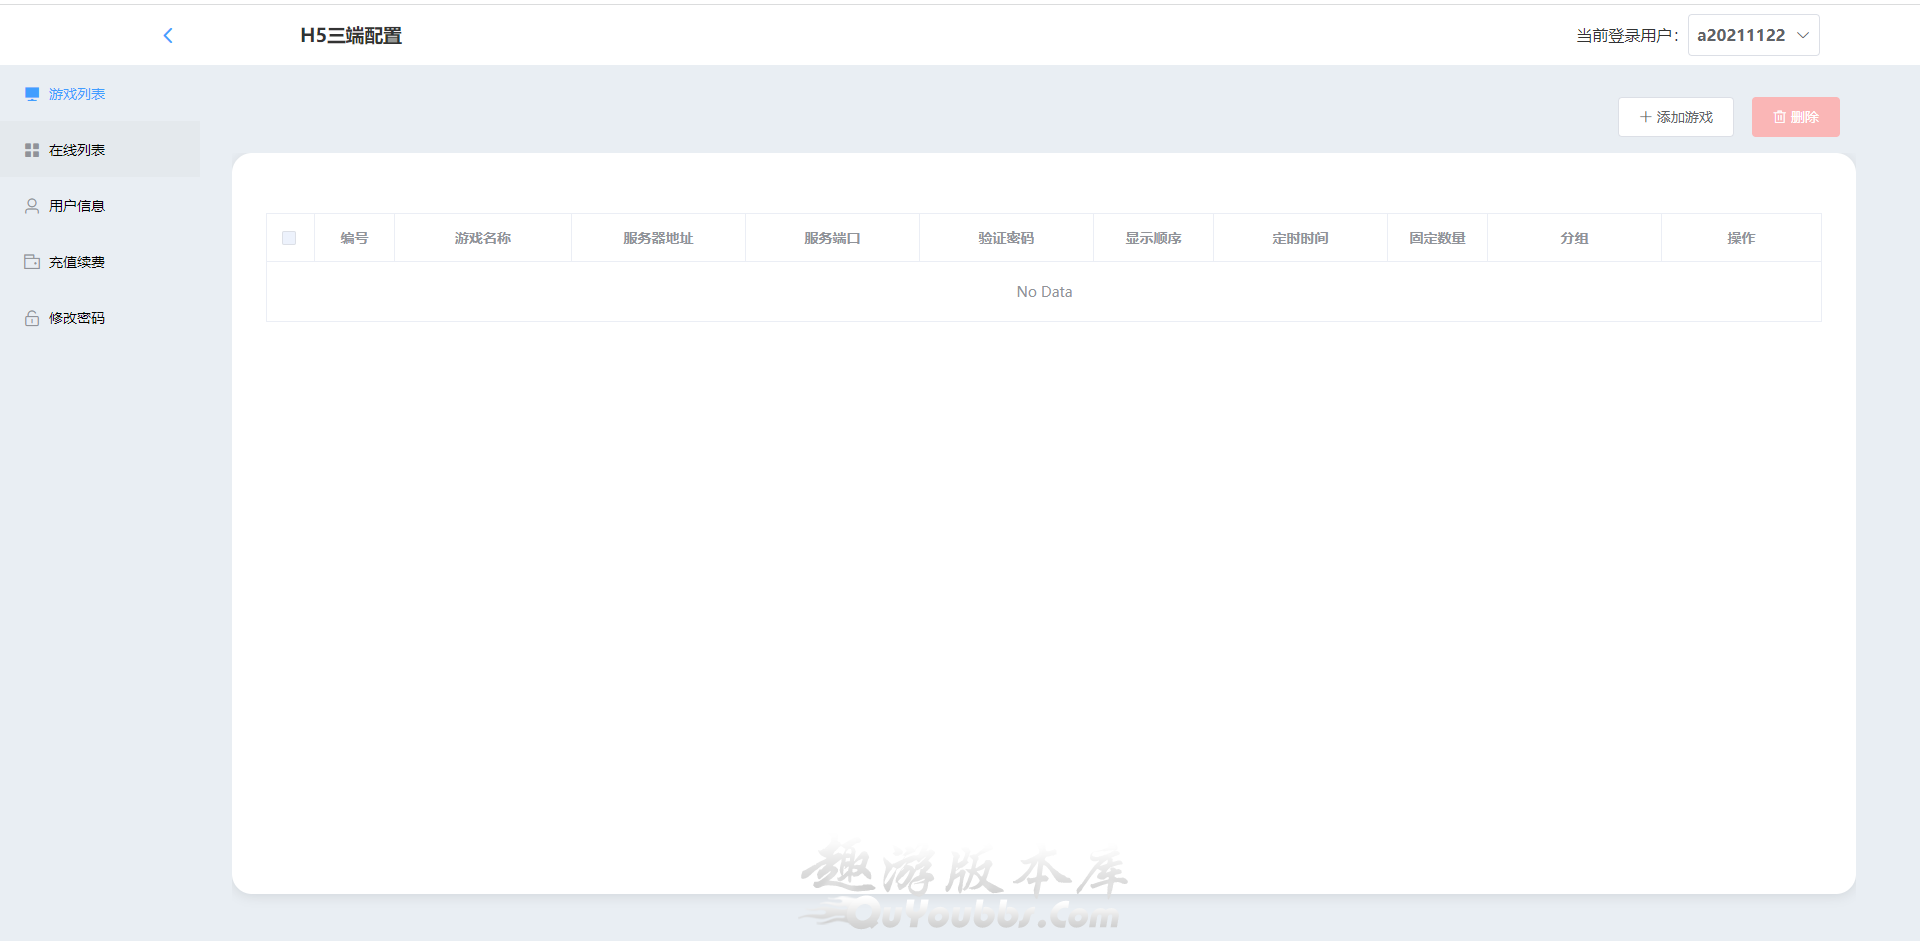Click the person icon beside 用户信息

(x=32, y=206)
